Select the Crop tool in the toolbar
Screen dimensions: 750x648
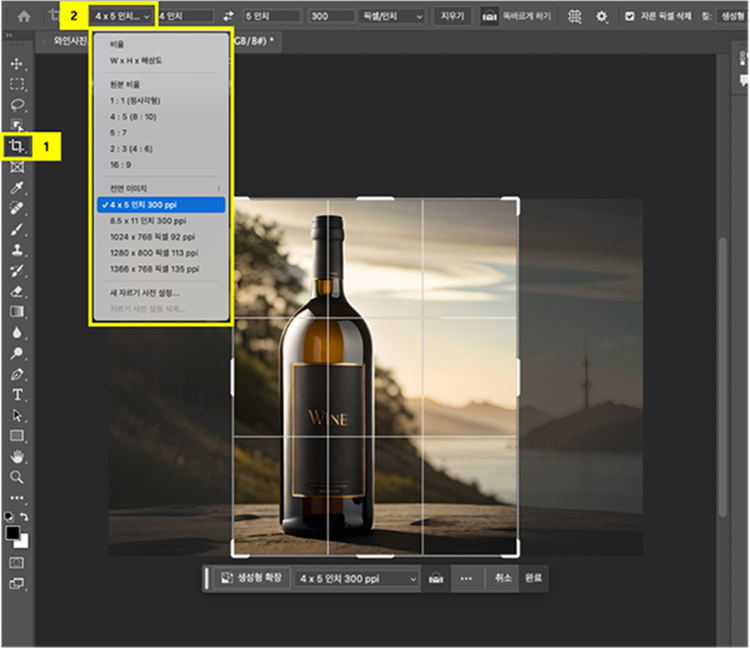coord(17,147)
